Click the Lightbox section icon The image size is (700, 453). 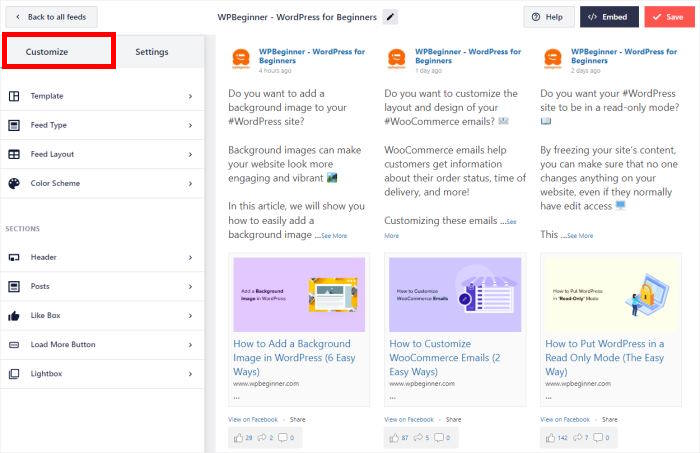(x=14, y=374)
